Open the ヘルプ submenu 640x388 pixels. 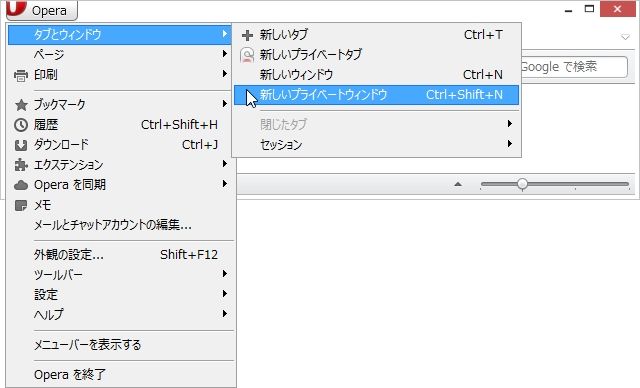[x=120, y=315]
